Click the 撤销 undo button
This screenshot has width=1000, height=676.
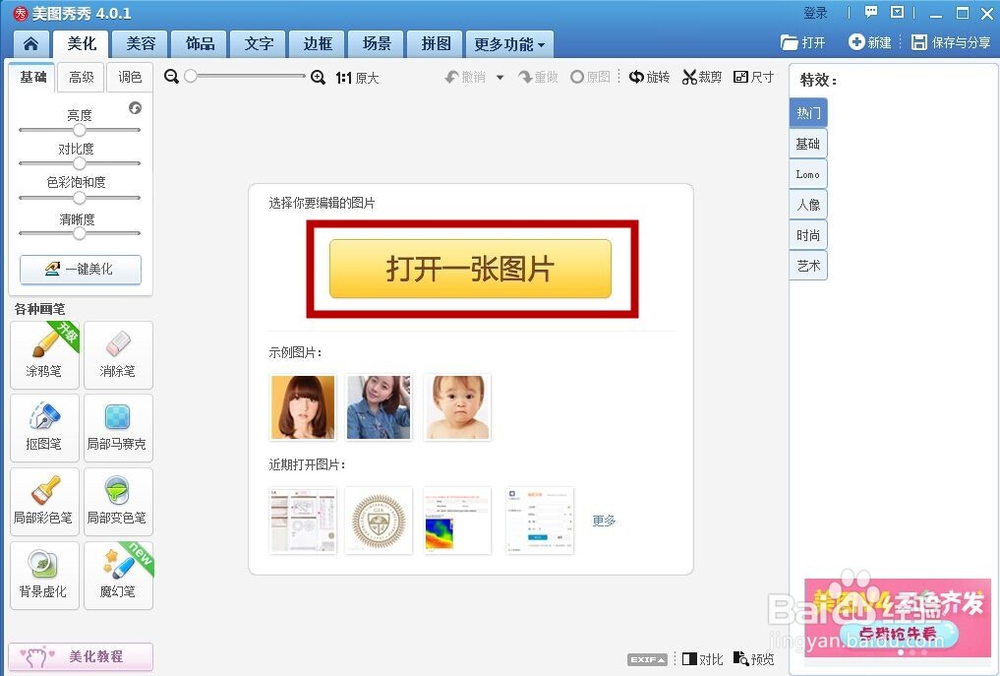[x=465, y=77]
